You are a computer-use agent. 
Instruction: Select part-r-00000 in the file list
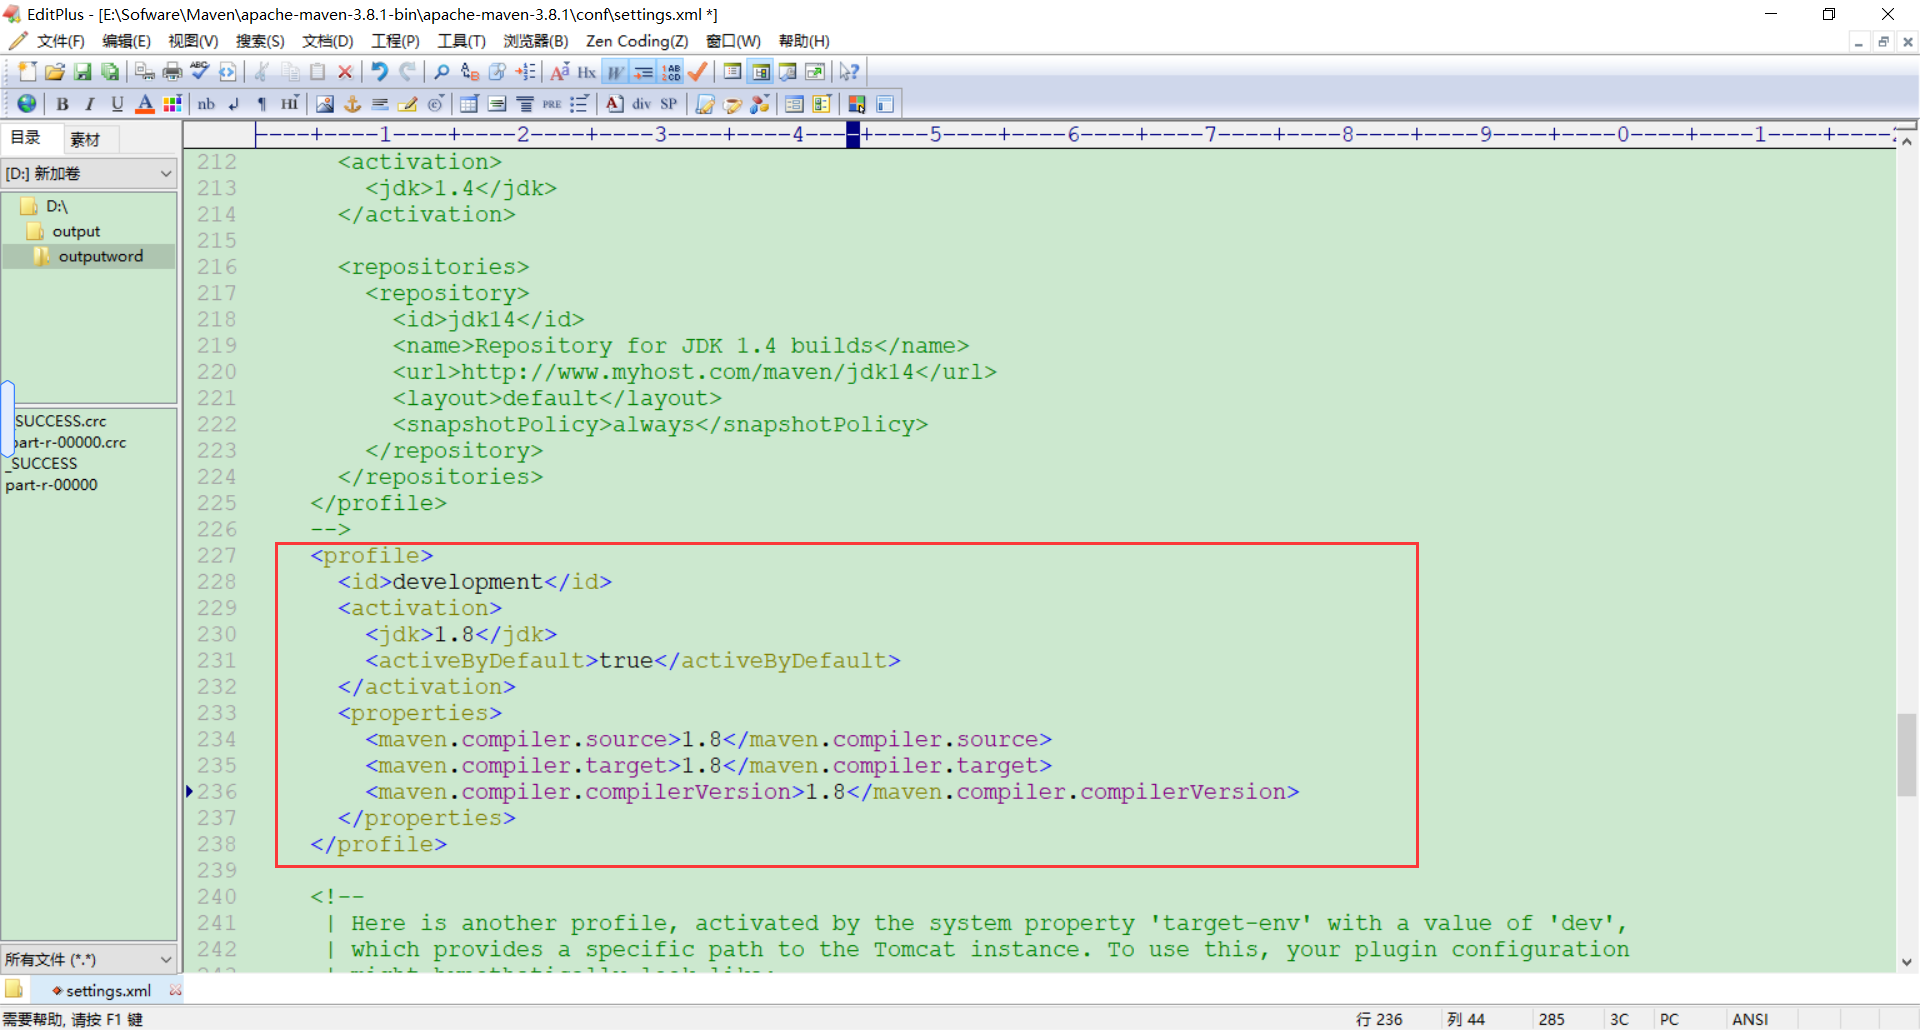[x=52, y=485]
